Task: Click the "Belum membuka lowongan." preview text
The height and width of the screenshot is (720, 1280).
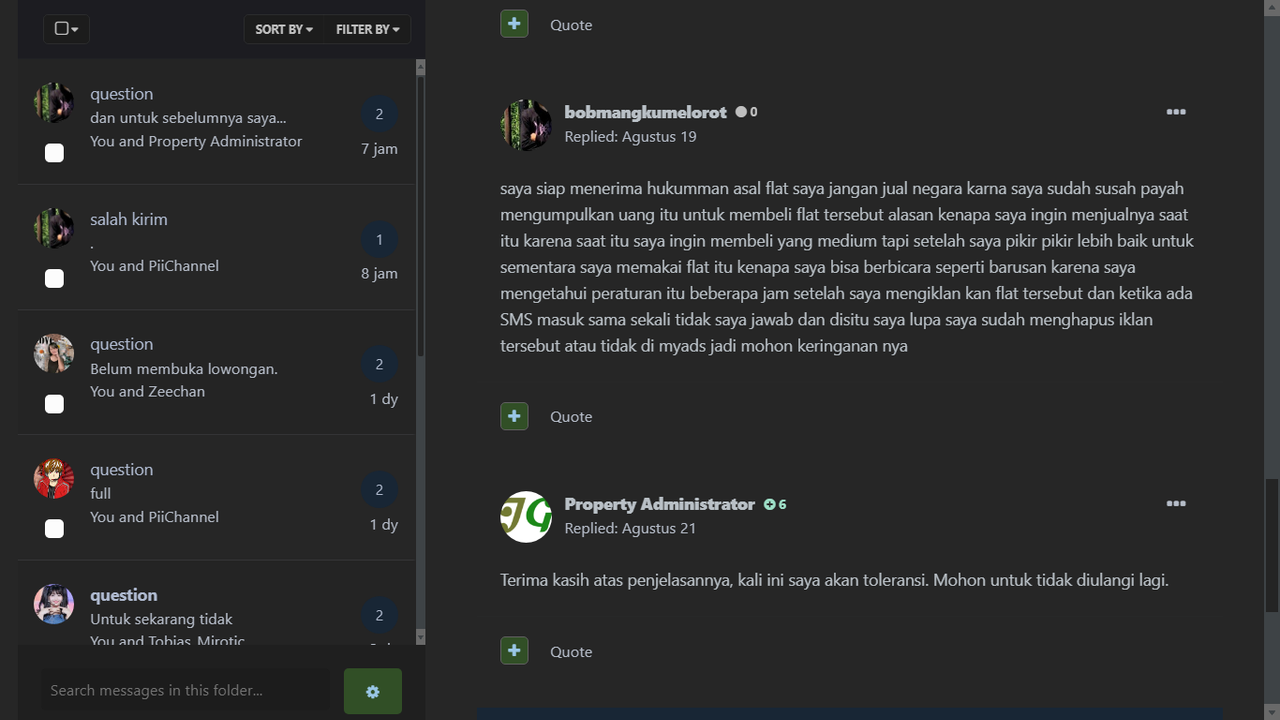Action: click(x=184, y=369)
